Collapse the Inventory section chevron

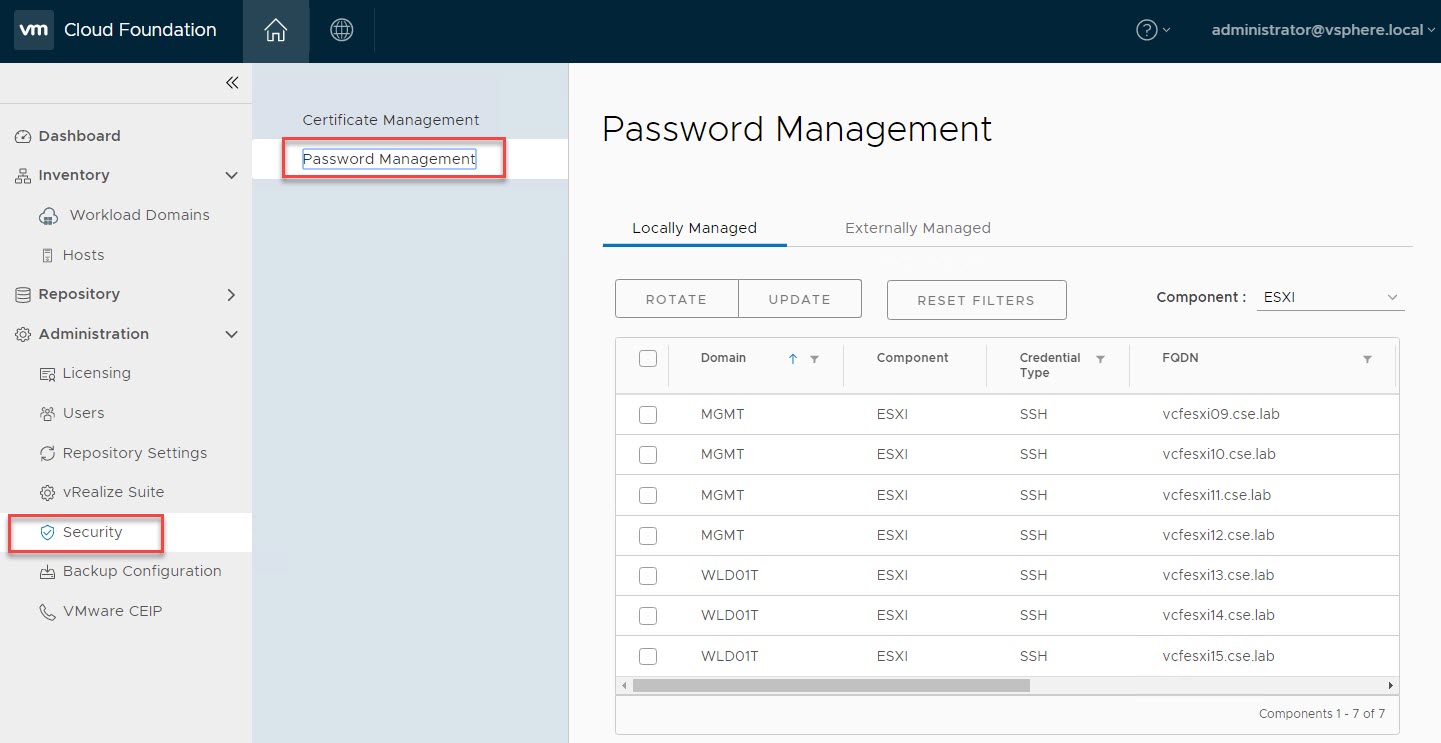231,176
